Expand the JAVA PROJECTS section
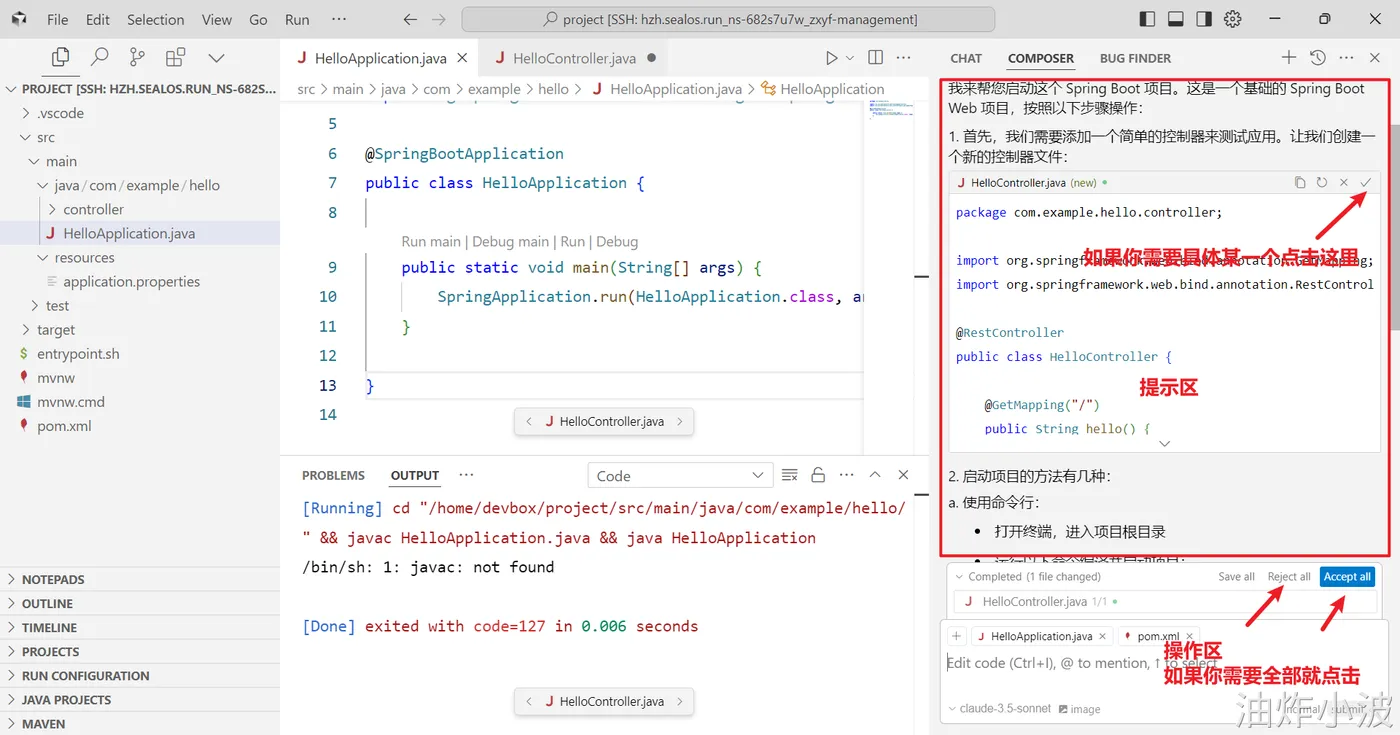 tap(66, 699)
